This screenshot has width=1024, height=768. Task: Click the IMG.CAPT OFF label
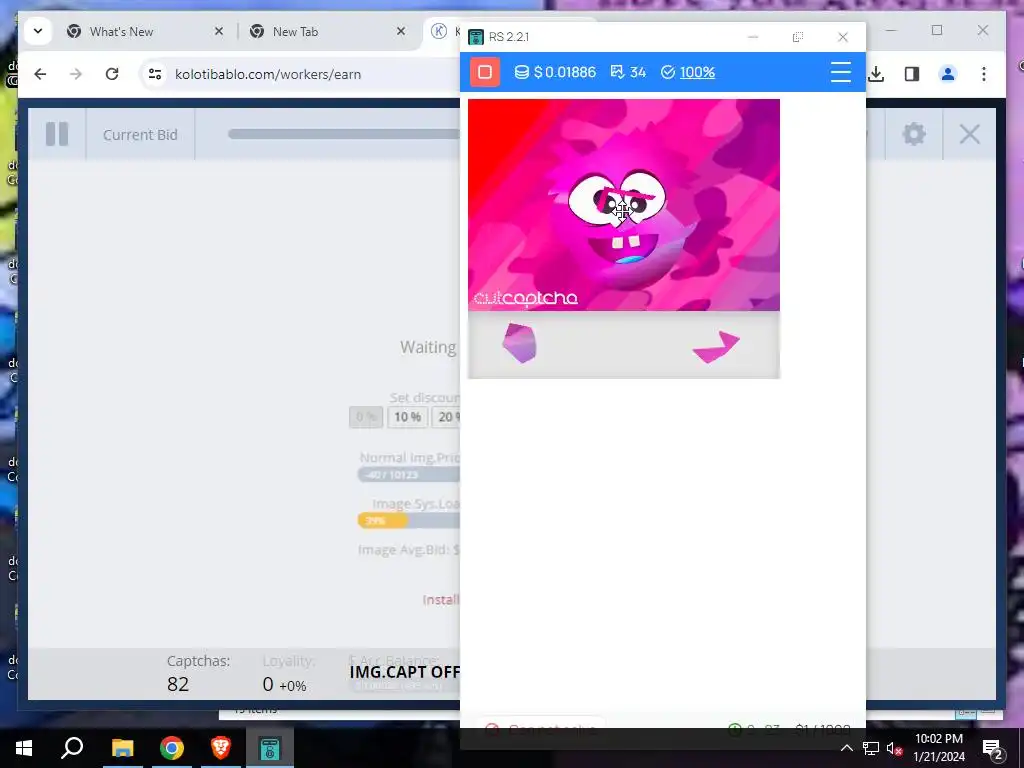pyautogui.click(x=404, y=672)
